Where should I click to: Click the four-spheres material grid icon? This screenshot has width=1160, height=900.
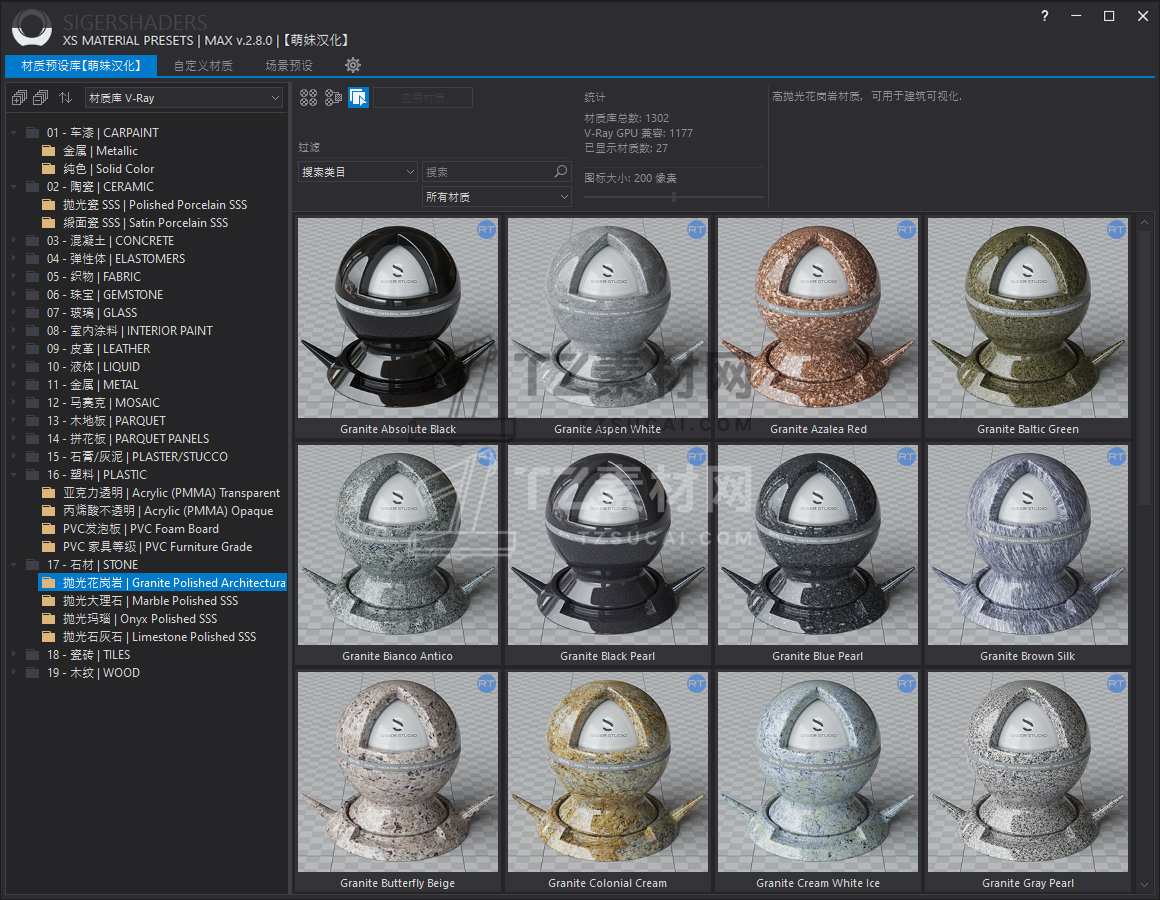pyautogui.click(x=308, y=97)
